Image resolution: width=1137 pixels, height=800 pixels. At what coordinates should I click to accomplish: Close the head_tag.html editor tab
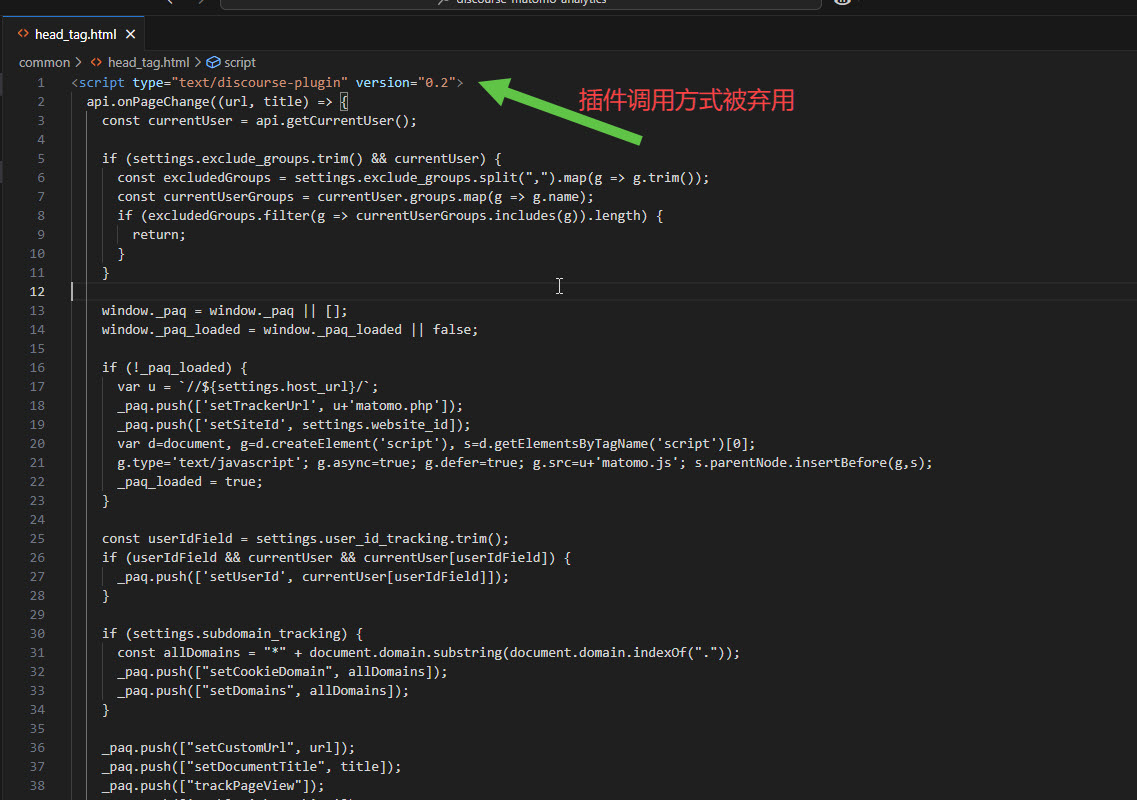pos(131,34)
